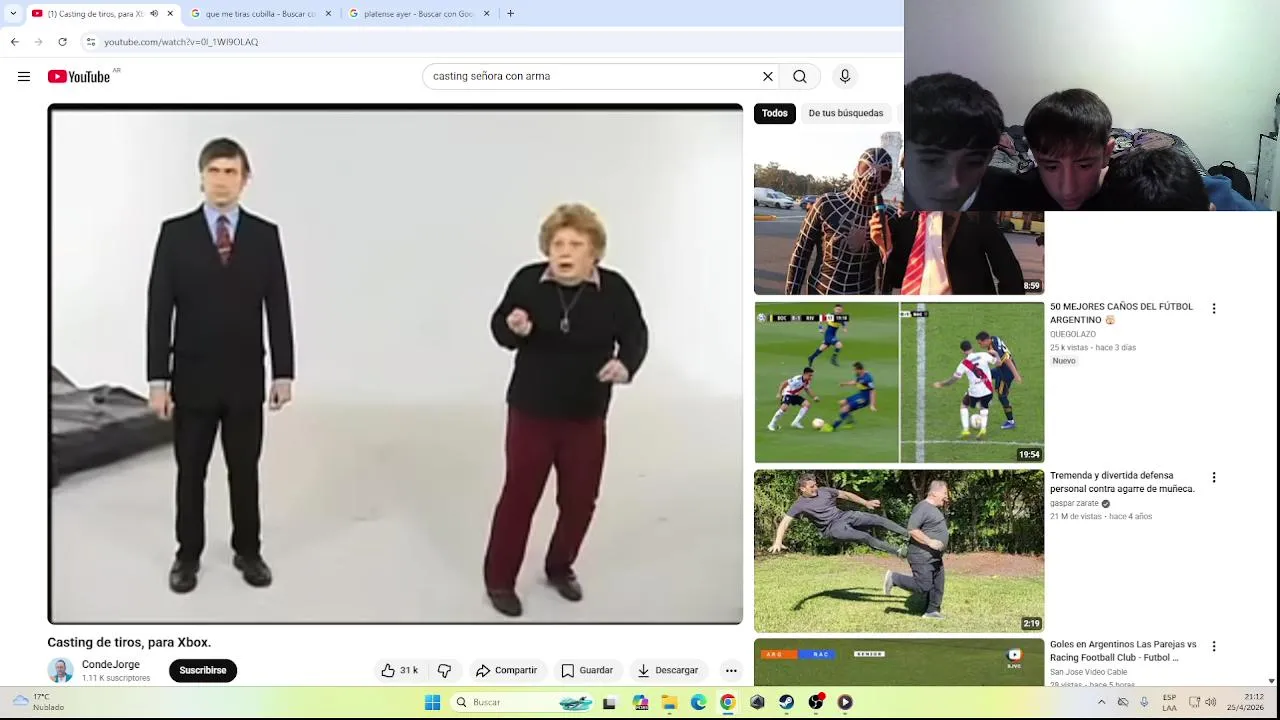Open a new browser tab
This screenshot has width=1280, height=720.
point(510,13)
